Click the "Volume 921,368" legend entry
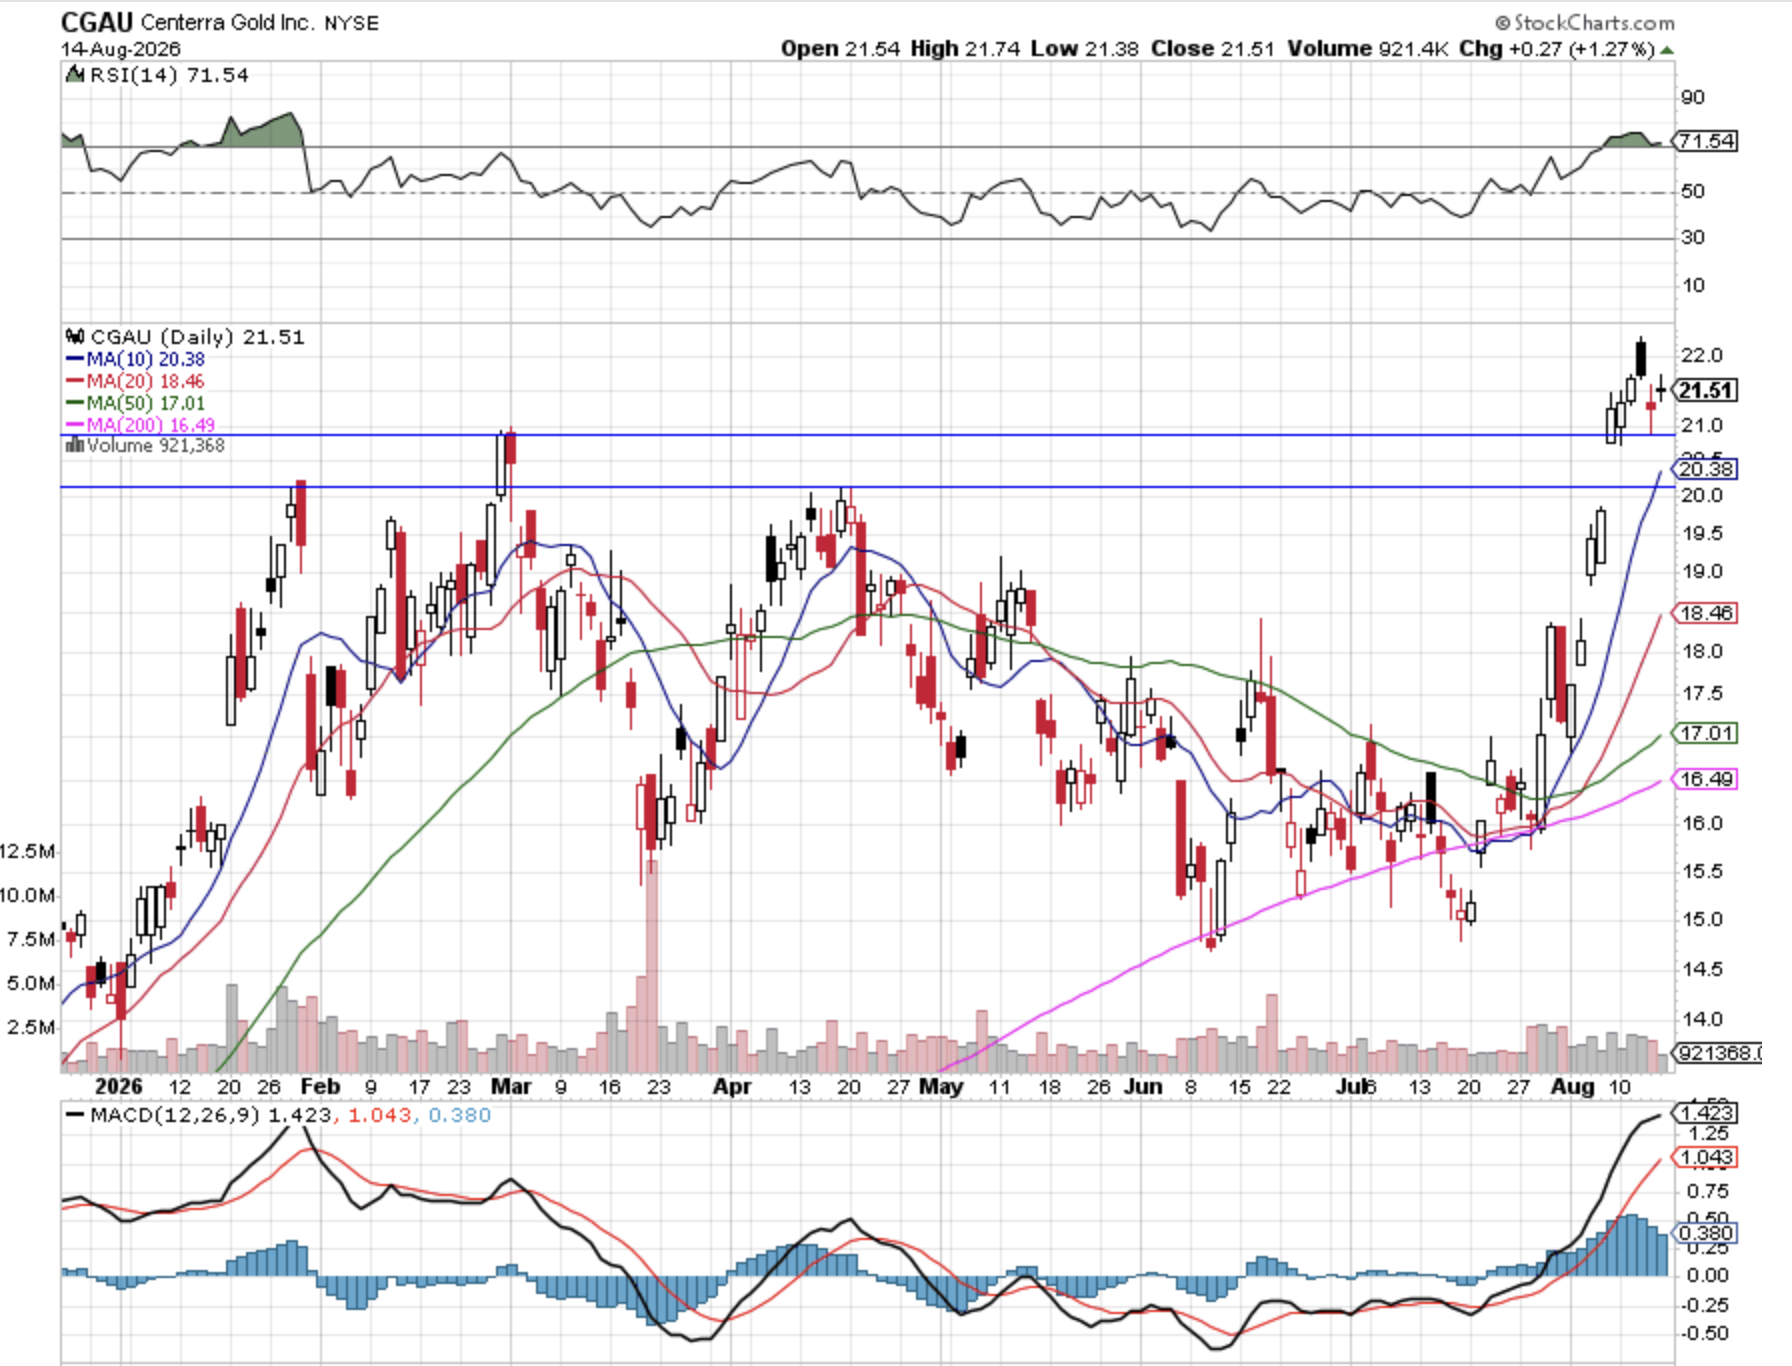 pyautogui.click(x=155, y=445)
